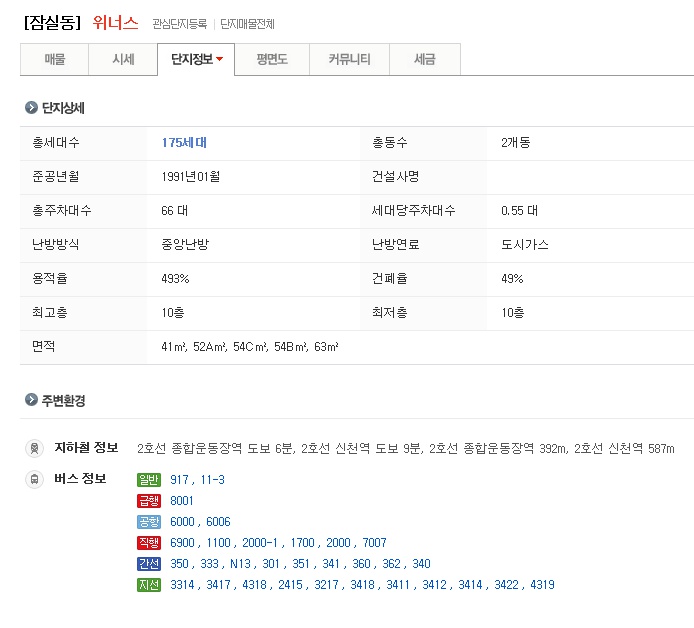This screenshot has width=694, height=628.
Task: Select the 도시가스 heating fuel value
Action: pyautogui.click(x=525, y=244)
